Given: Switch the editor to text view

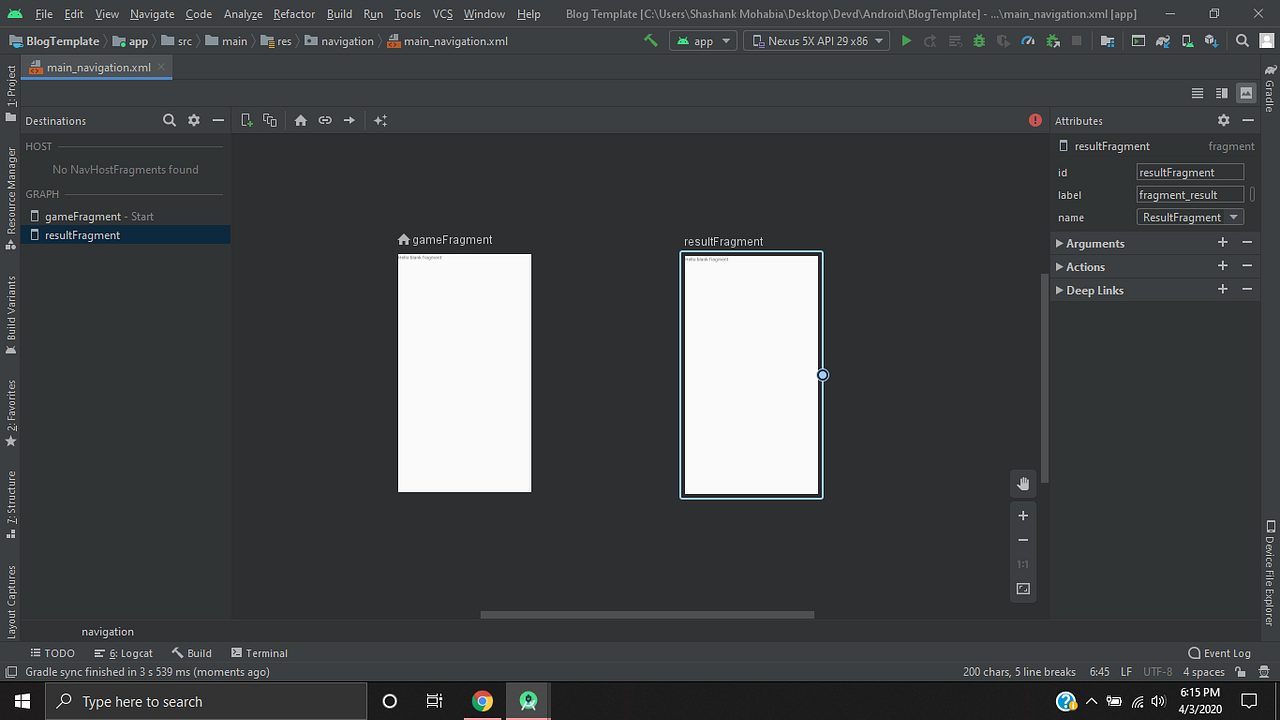Looking at the screenshot, I should [1197, 92].
